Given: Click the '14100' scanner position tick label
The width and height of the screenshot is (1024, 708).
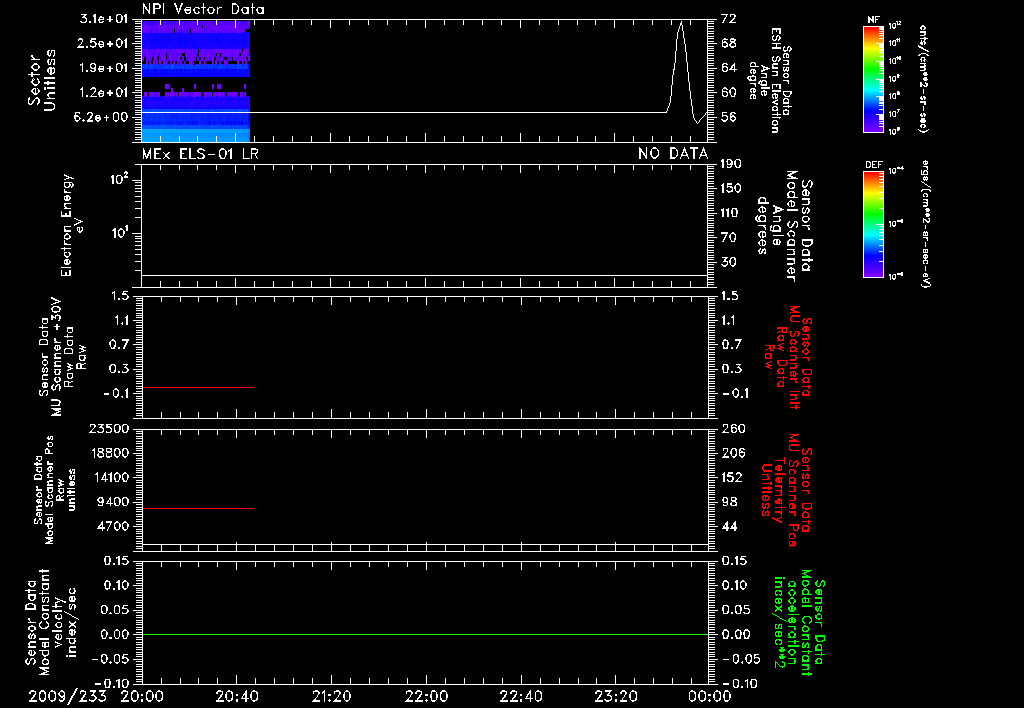Looking at the screenshot, I should (x=110, y=477).
